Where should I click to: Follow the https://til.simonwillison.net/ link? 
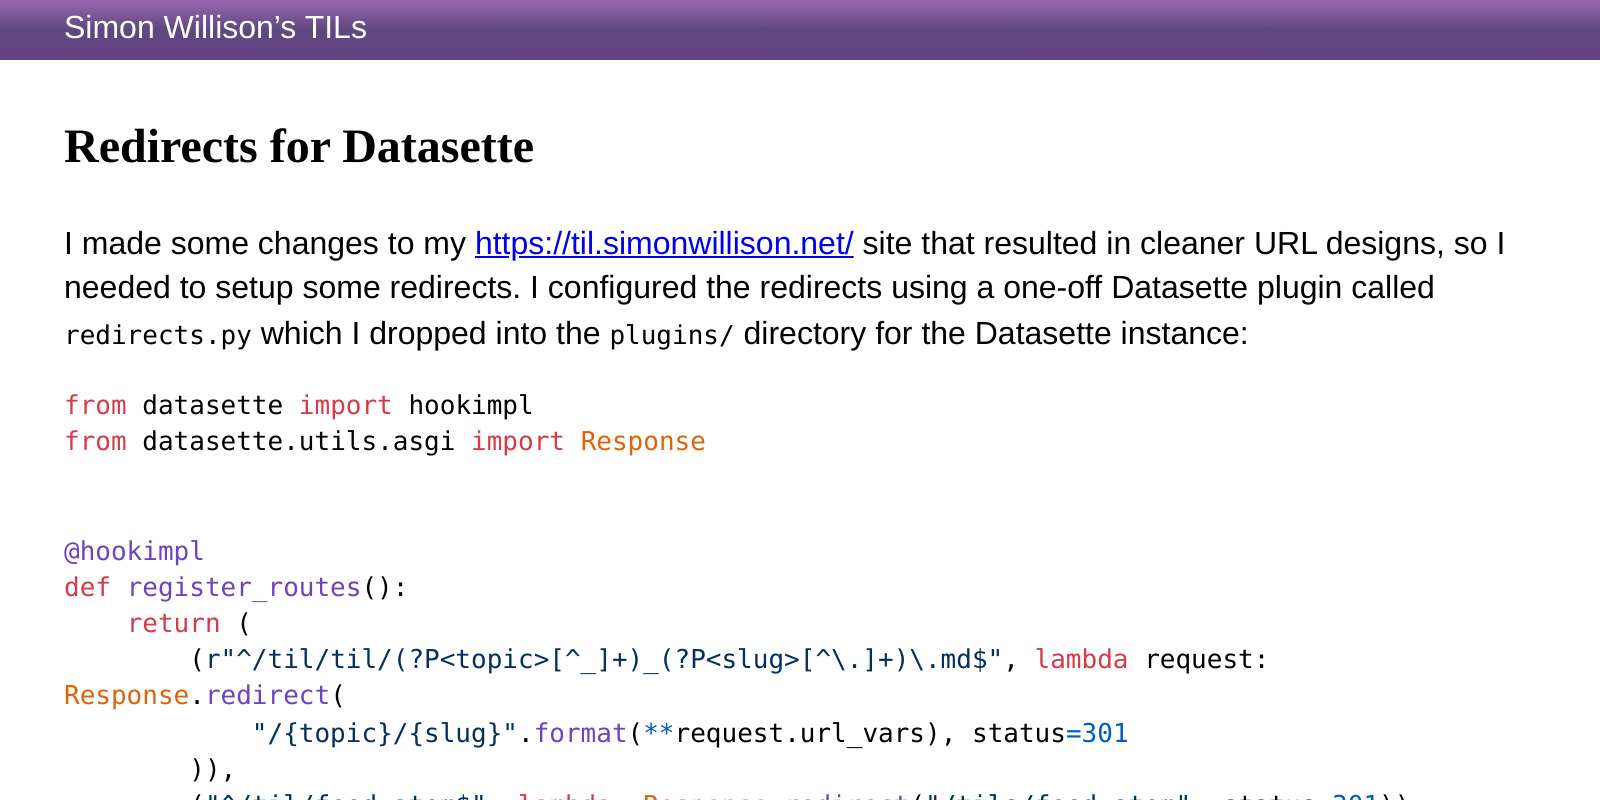[664, 243]
